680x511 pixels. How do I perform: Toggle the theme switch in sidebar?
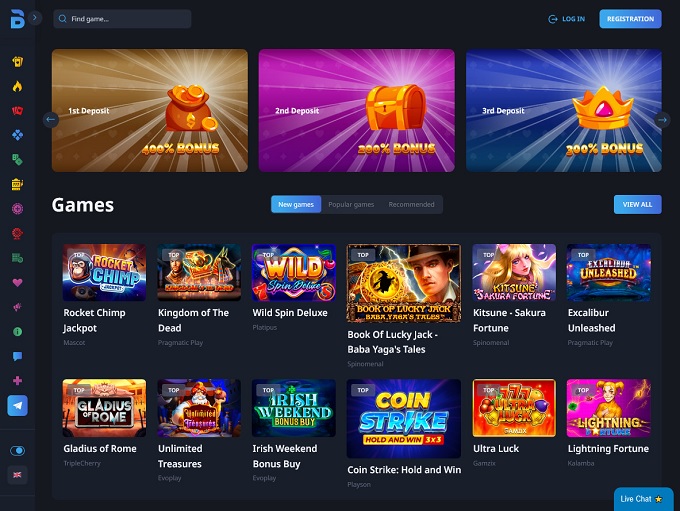coord(17,451)
